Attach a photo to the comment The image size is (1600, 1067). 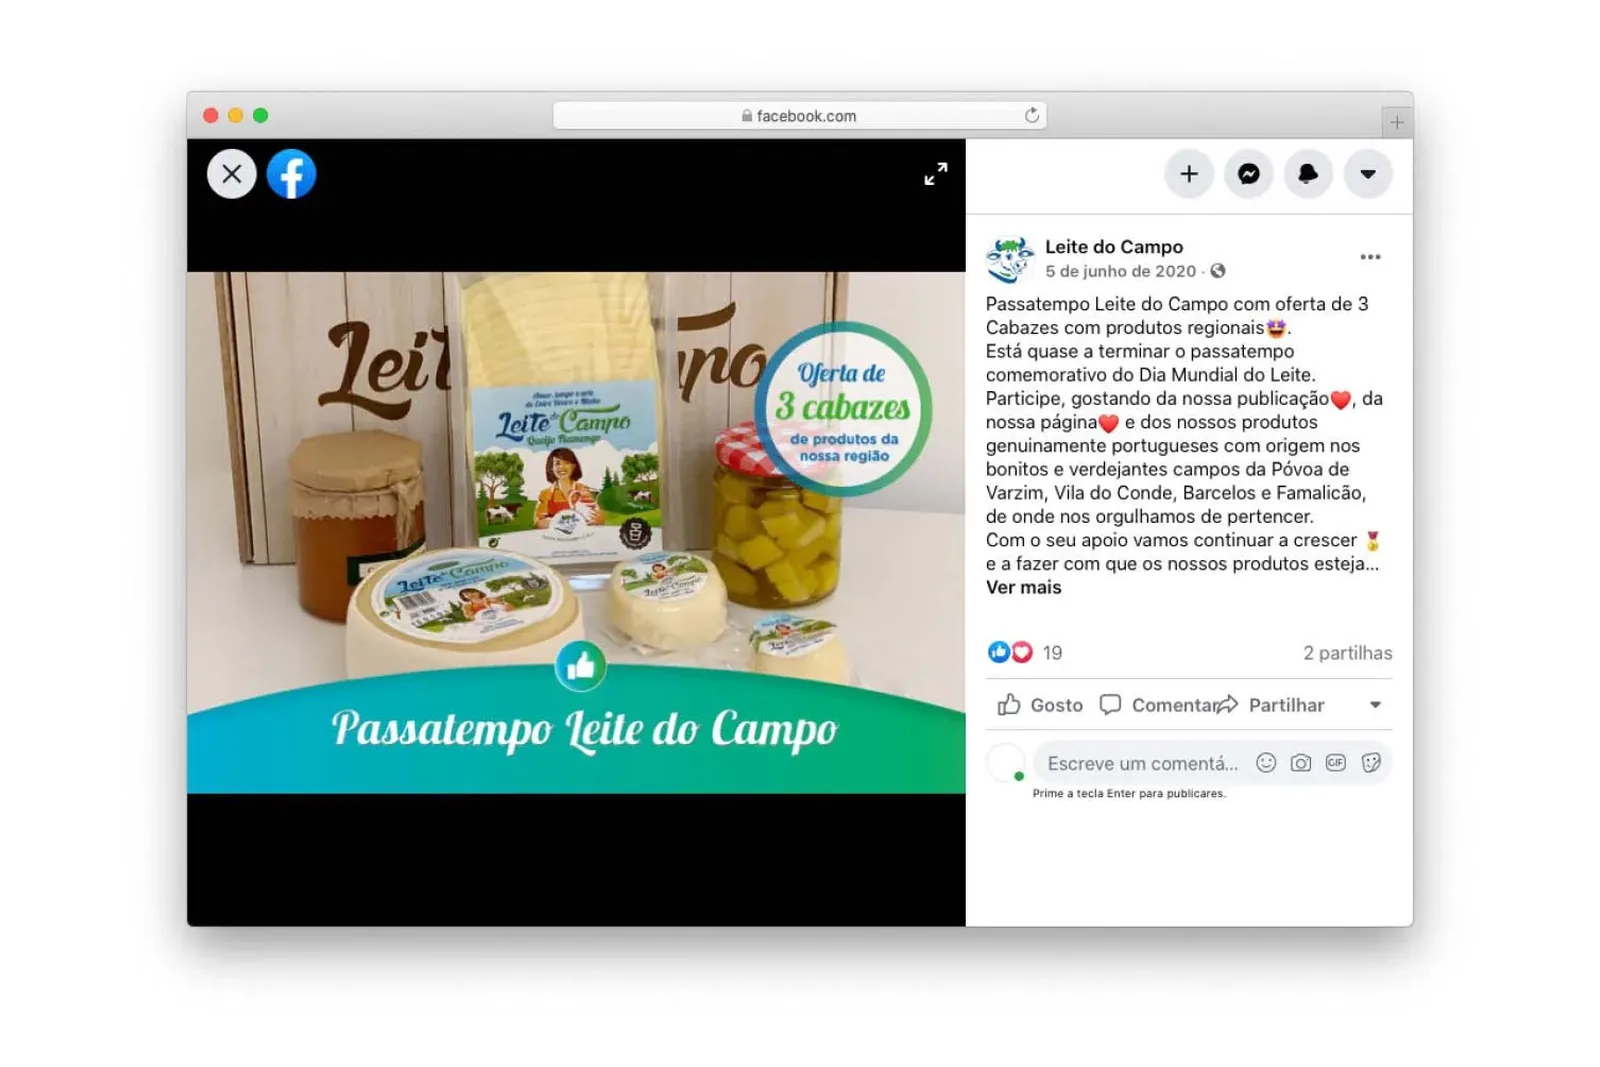point(1300,763)
